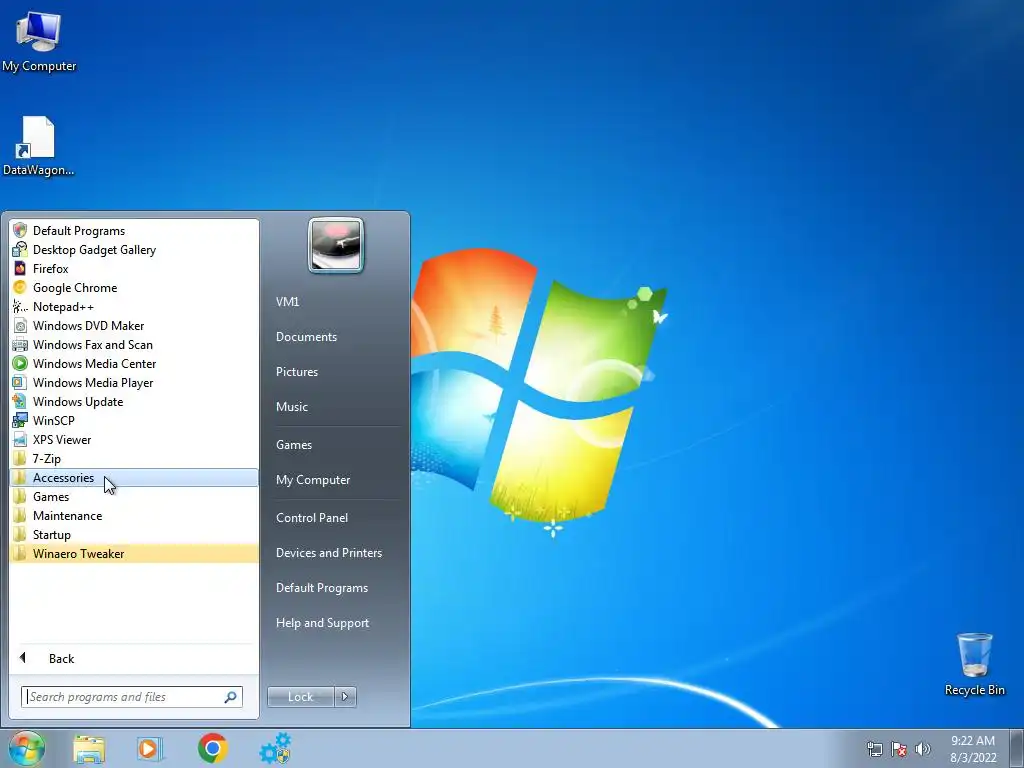Click the user account picture
Screen dimensions: 1024x768
[x=336, y=246]
